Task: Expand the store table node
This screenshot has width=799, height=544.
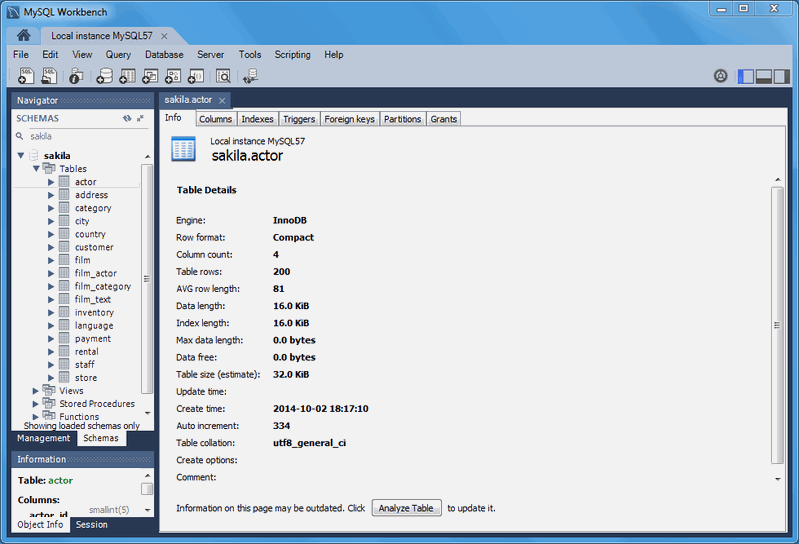Action: click(51, 378)
